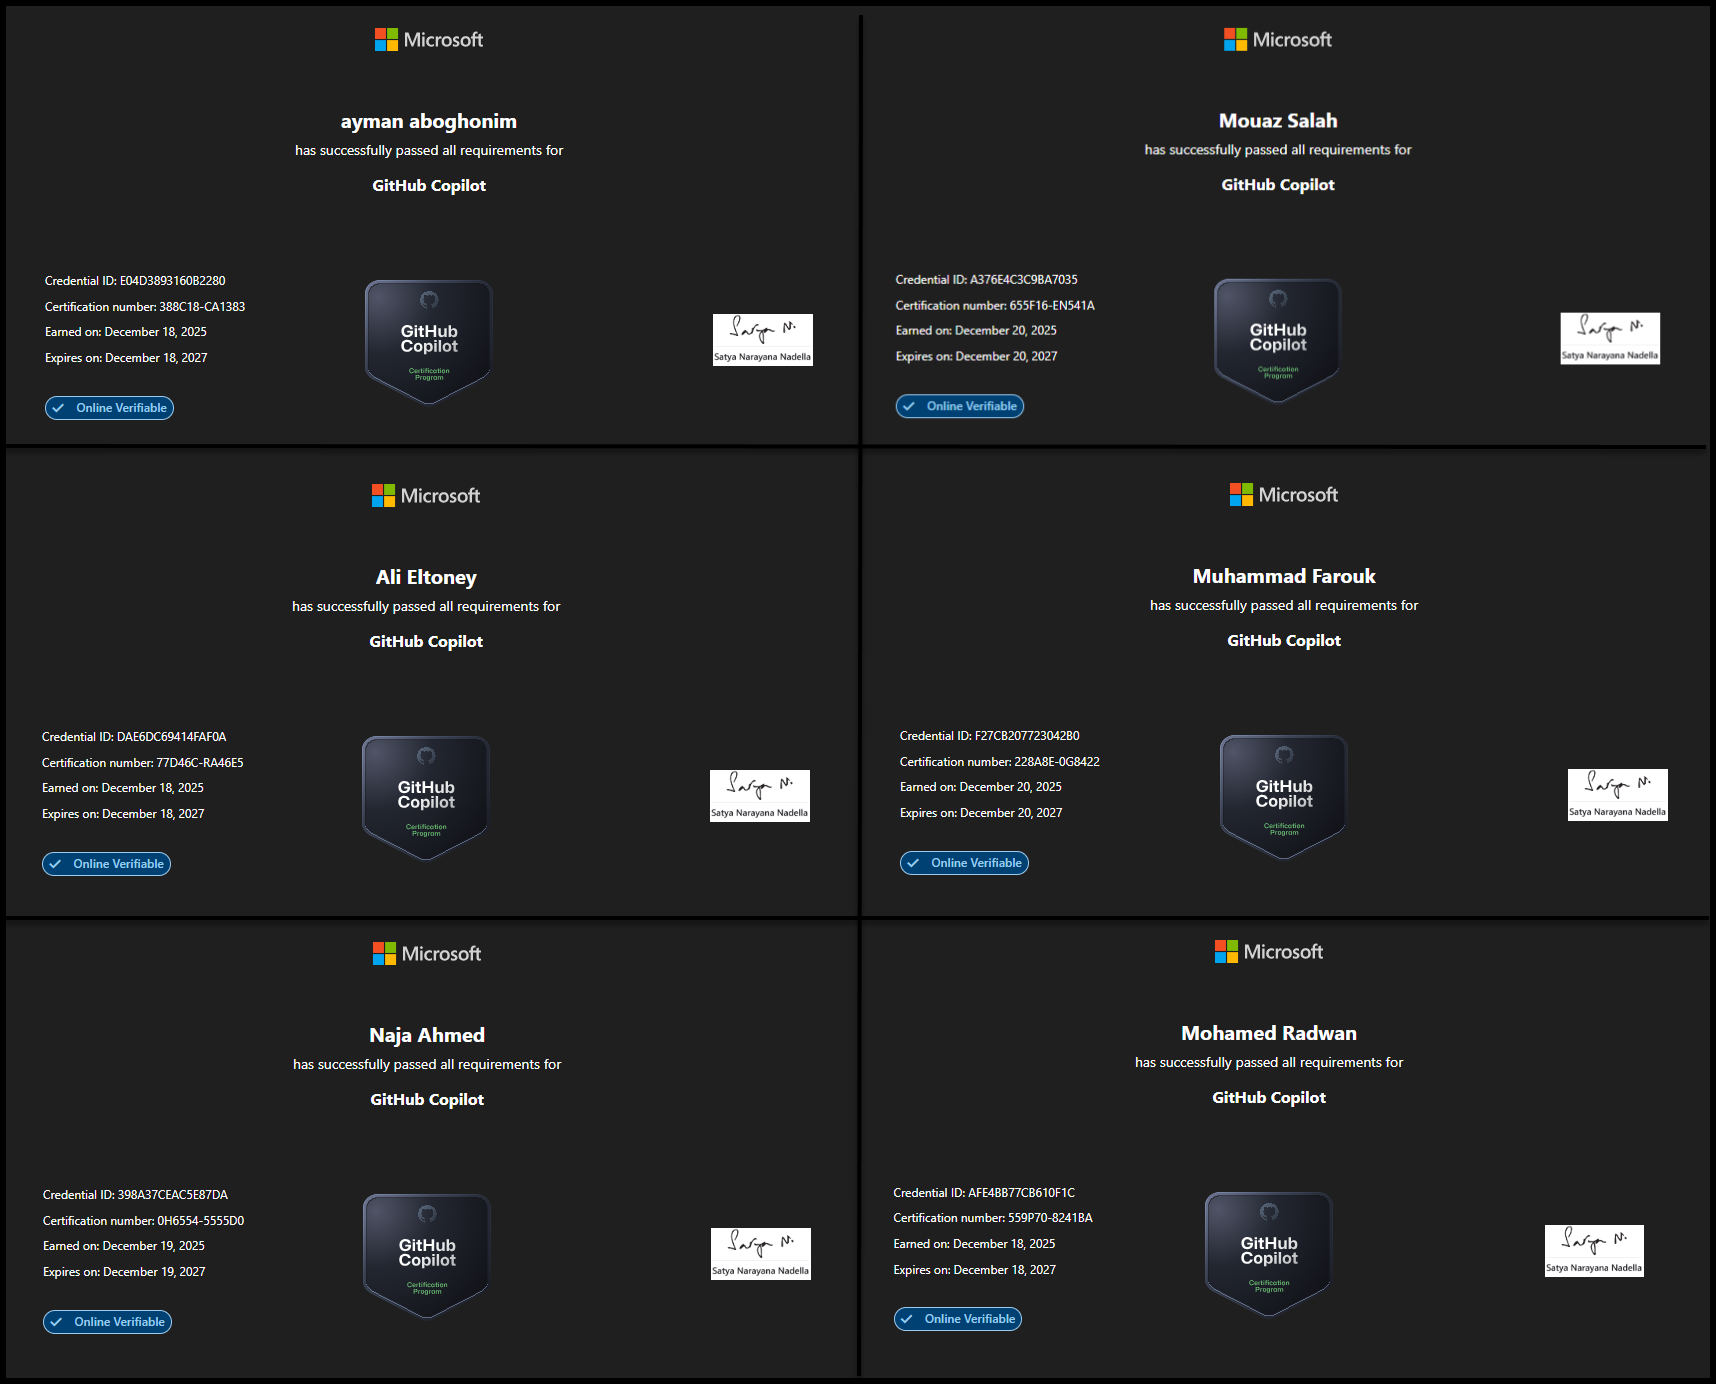This screenshot has width=1716, height=1384.
Task: Click GitHub Copilot badge on ayman aboghonim's certificate
Action: pyautogui.click(x=429, y=341)
